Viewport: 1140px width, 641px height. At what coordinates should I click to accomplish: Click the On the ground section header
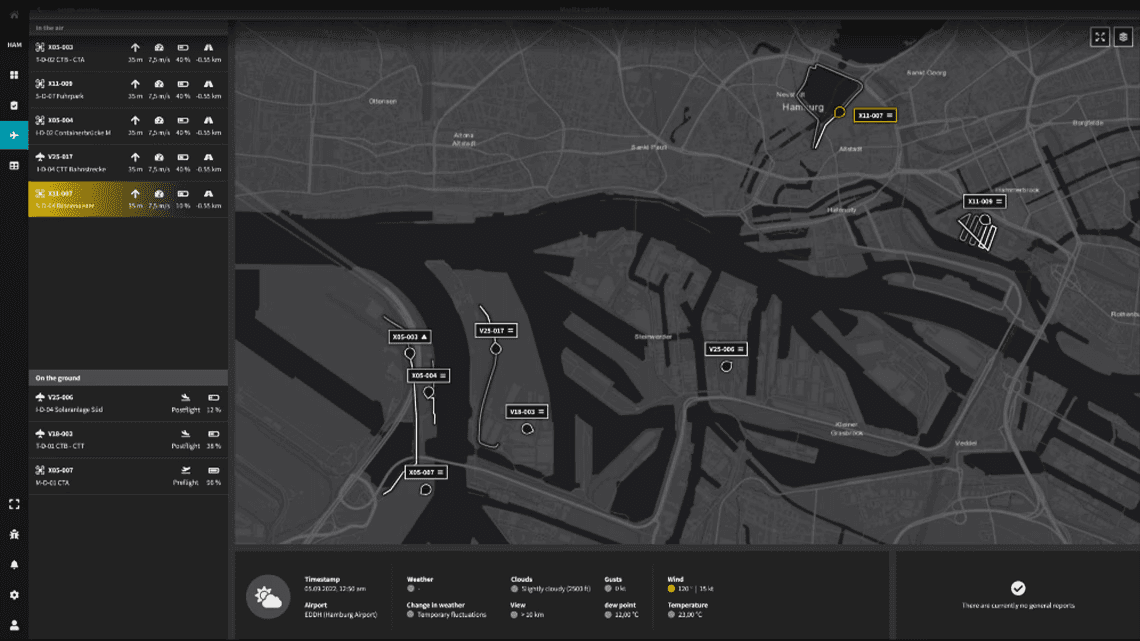point(128,378)
